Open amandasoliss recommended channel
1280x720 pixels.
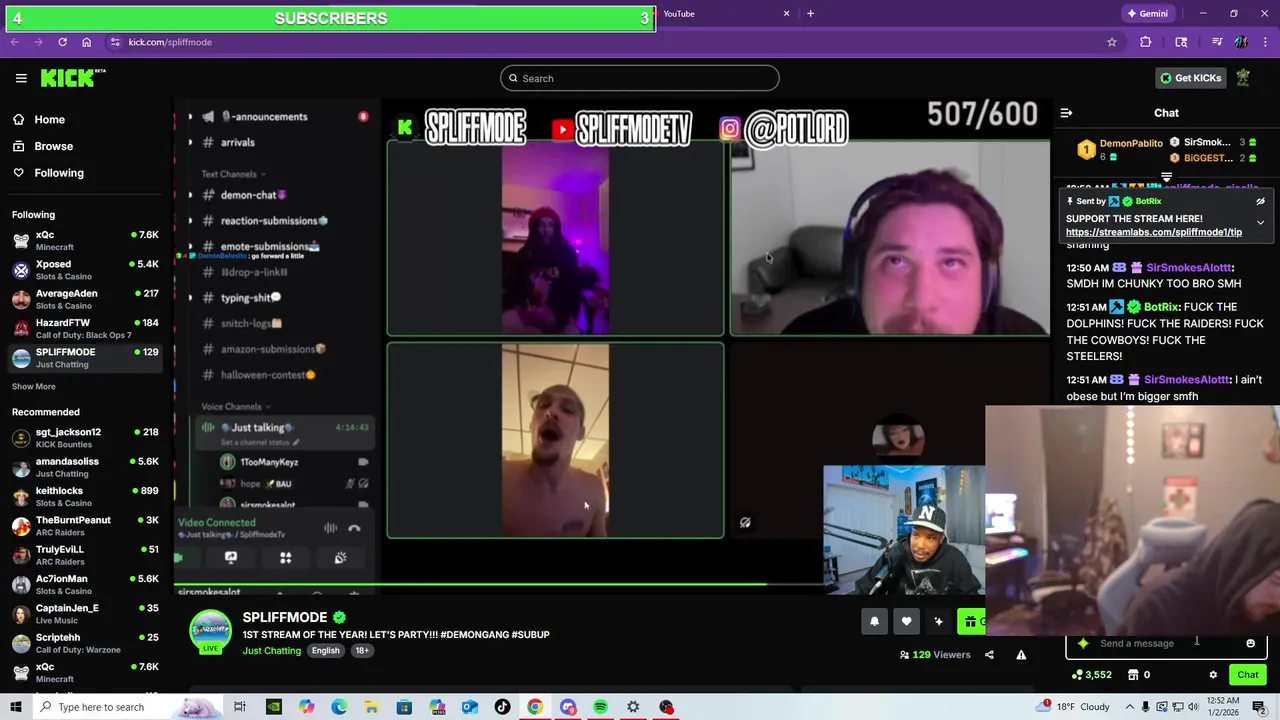click(x=85, y=467)
